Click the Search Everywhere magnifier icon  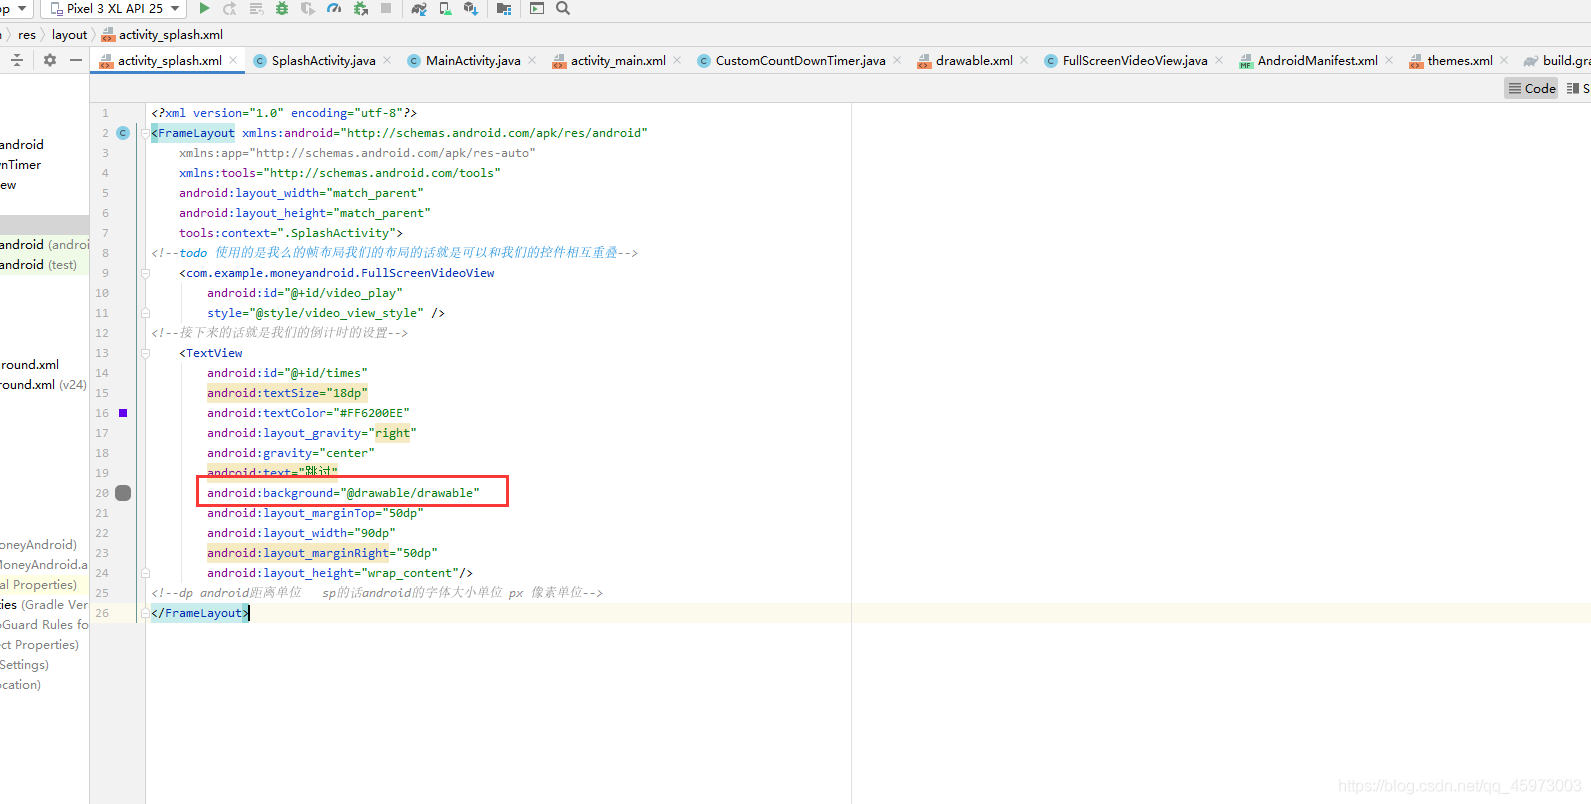click(x=563, y=8)
